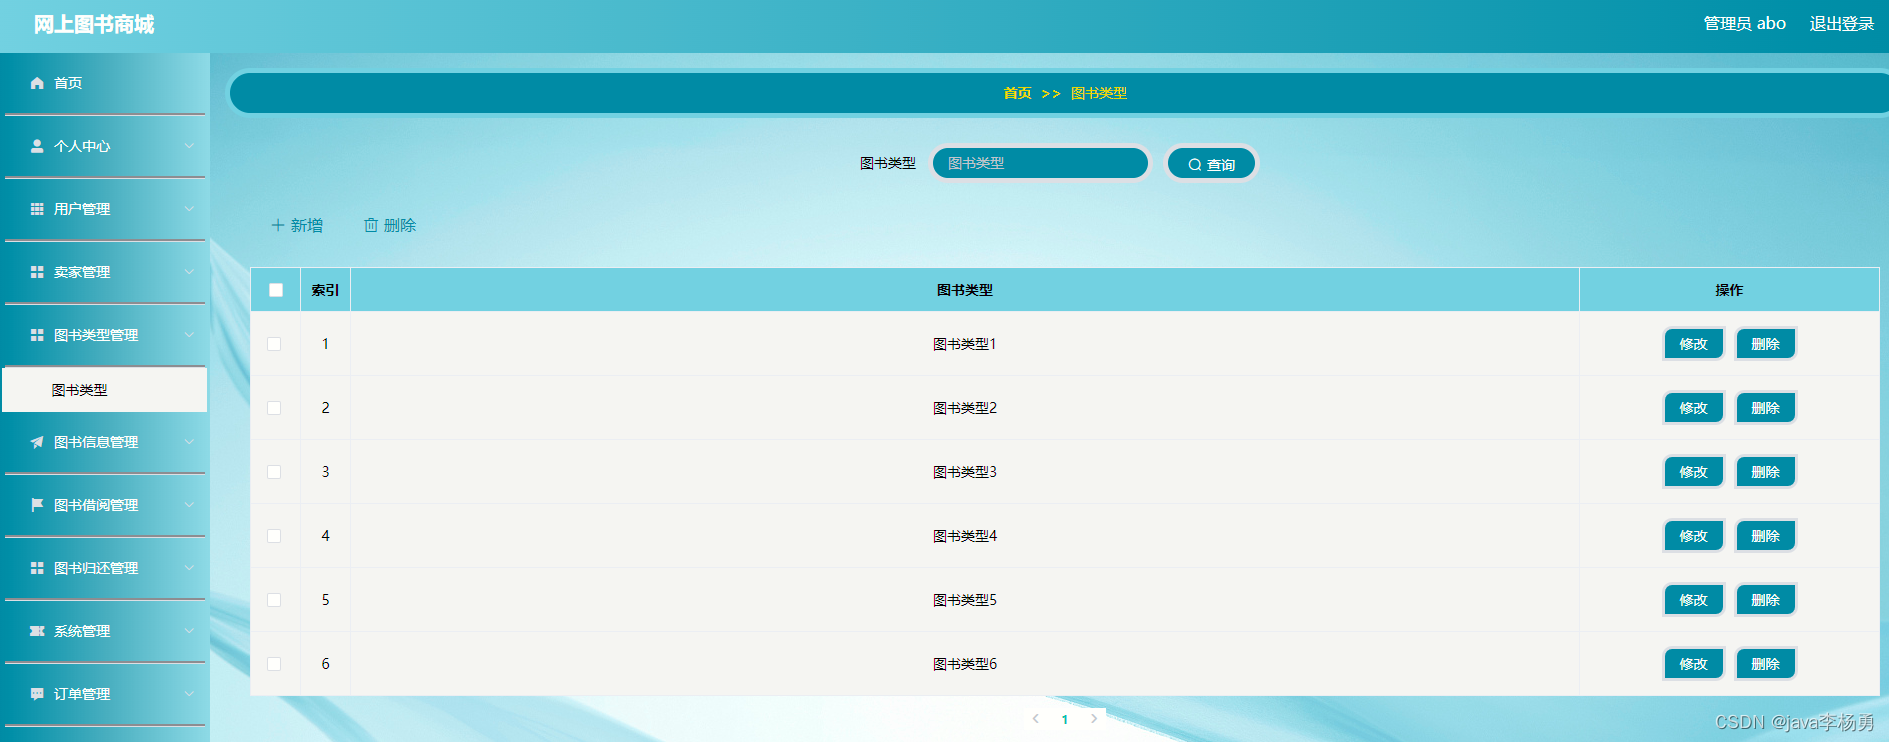Click 修改 for row 图书类型2
1889x742 pixels.
coord(1694,408)
